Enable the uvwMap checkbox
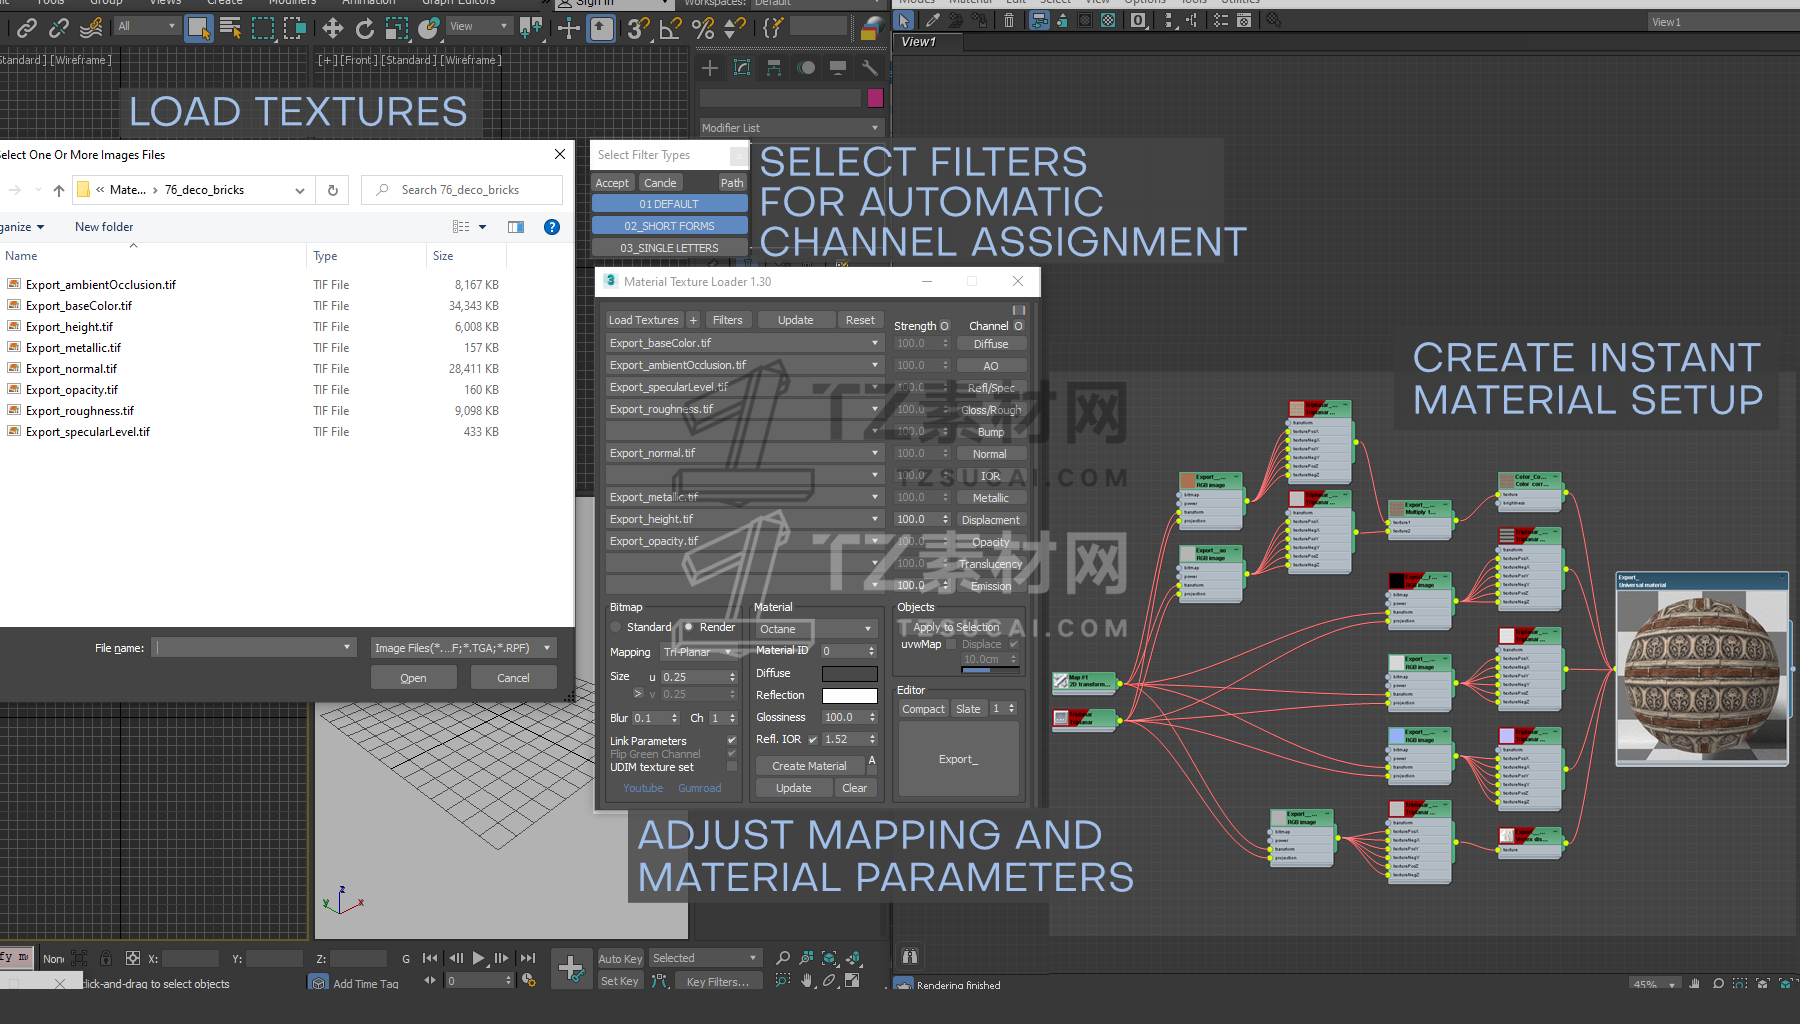 click(951, 644)
